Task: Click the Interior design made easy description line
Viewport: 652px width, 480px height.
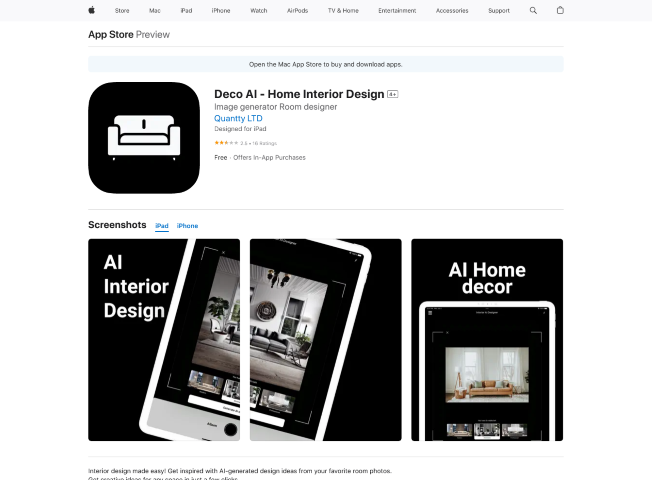Action: point(240,471)
